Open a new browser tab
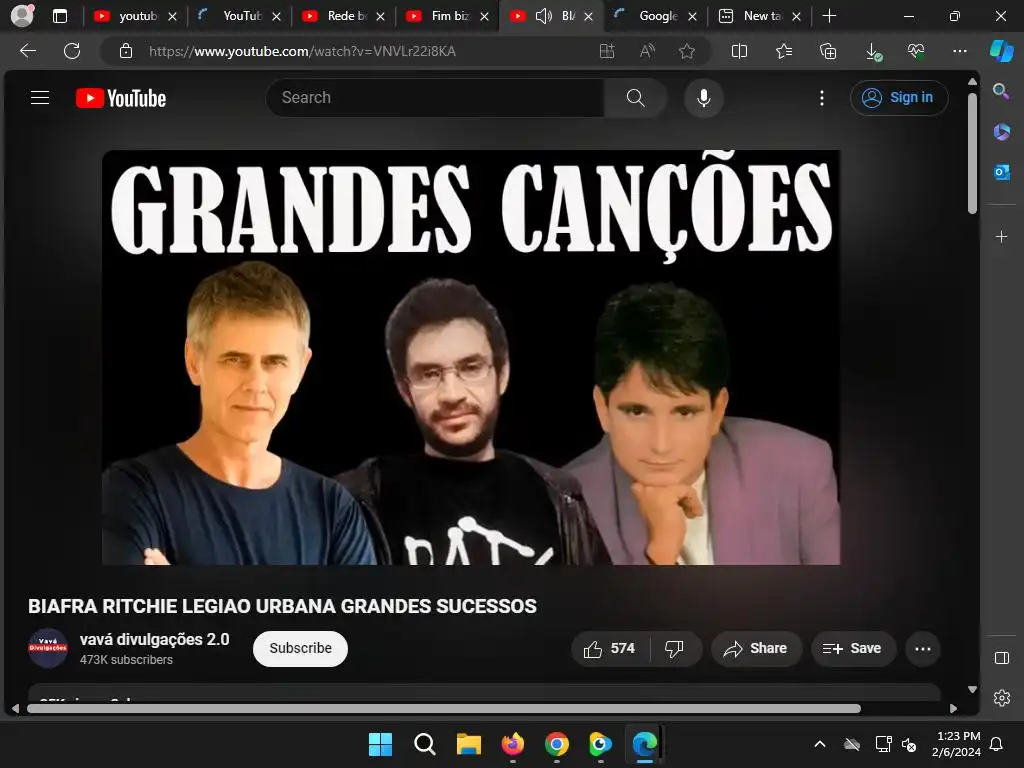Viewport: 1024px width, 768px height. [x=829, y=16]
